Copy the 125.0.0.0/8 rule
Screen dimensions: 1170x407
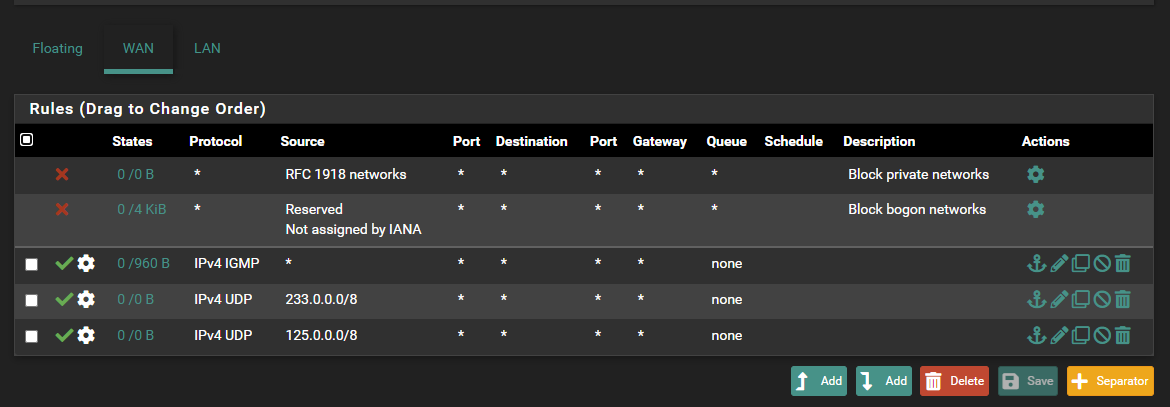click(1080, 336)
